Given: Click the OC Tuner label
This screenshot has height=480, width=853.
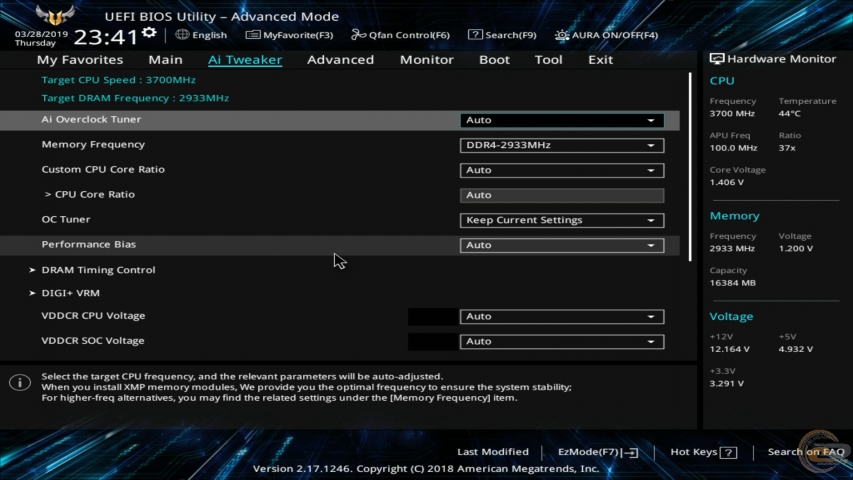Looking at the screenshot, I should pyautogui.click(x=66, y=219).
